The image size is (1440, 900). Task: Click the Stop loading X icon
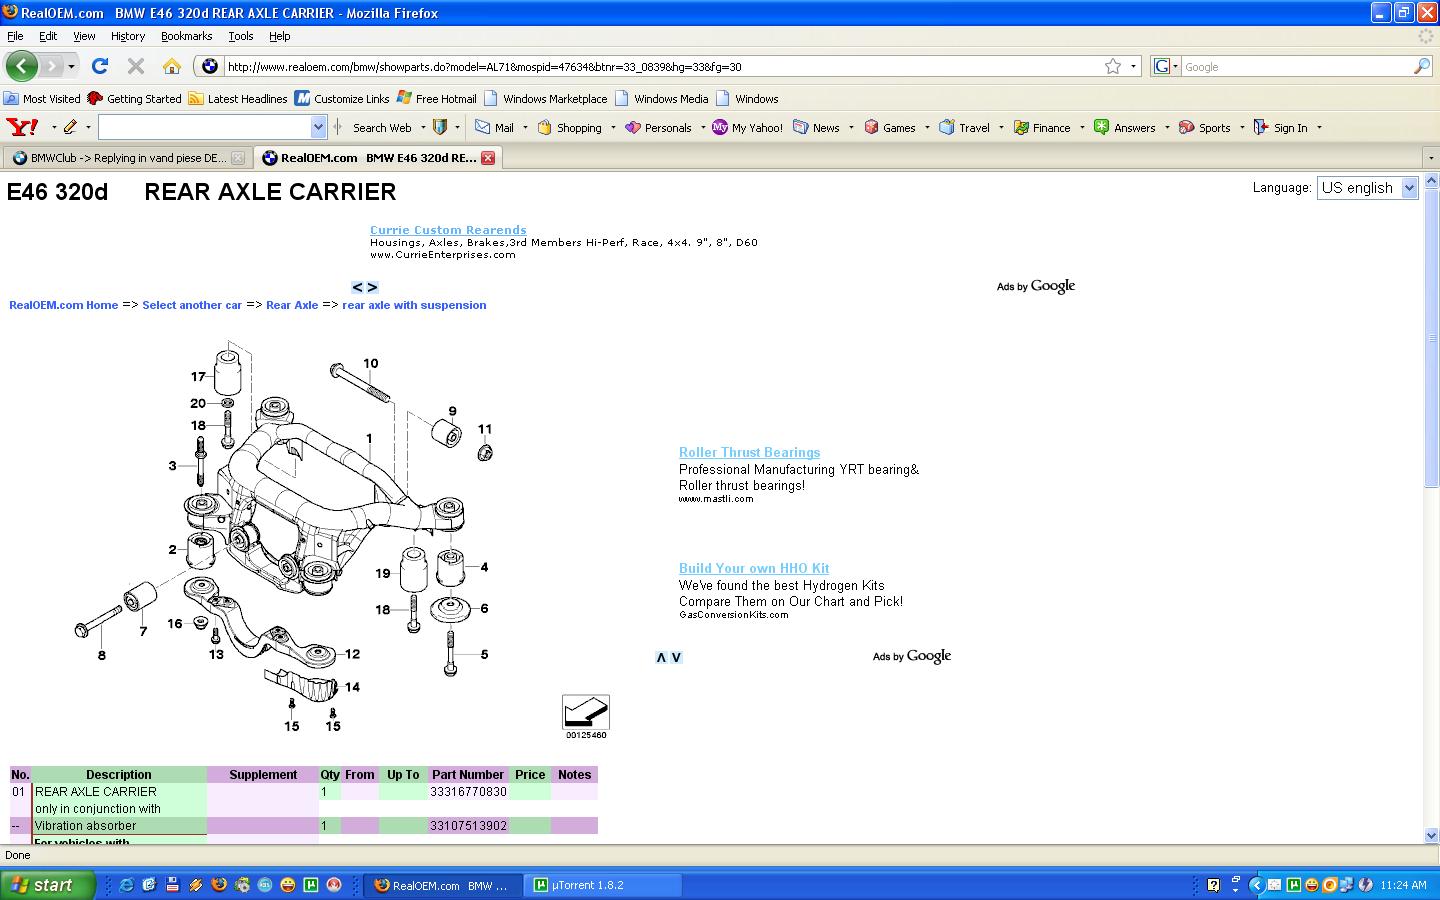(136, 66)
